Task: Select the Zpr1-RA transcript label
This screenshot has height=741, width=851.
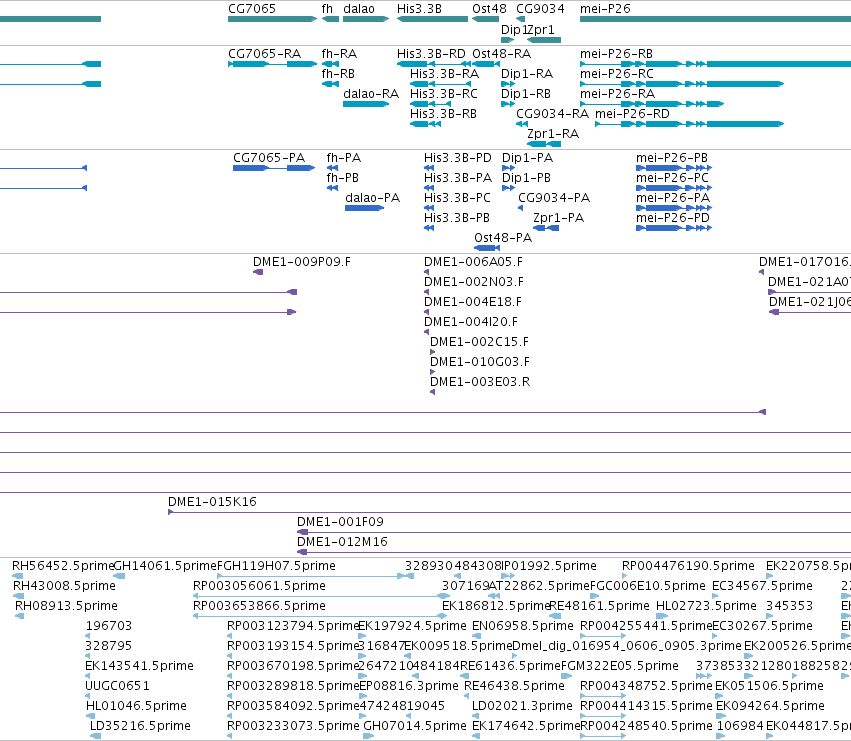Action: (553, 134)
